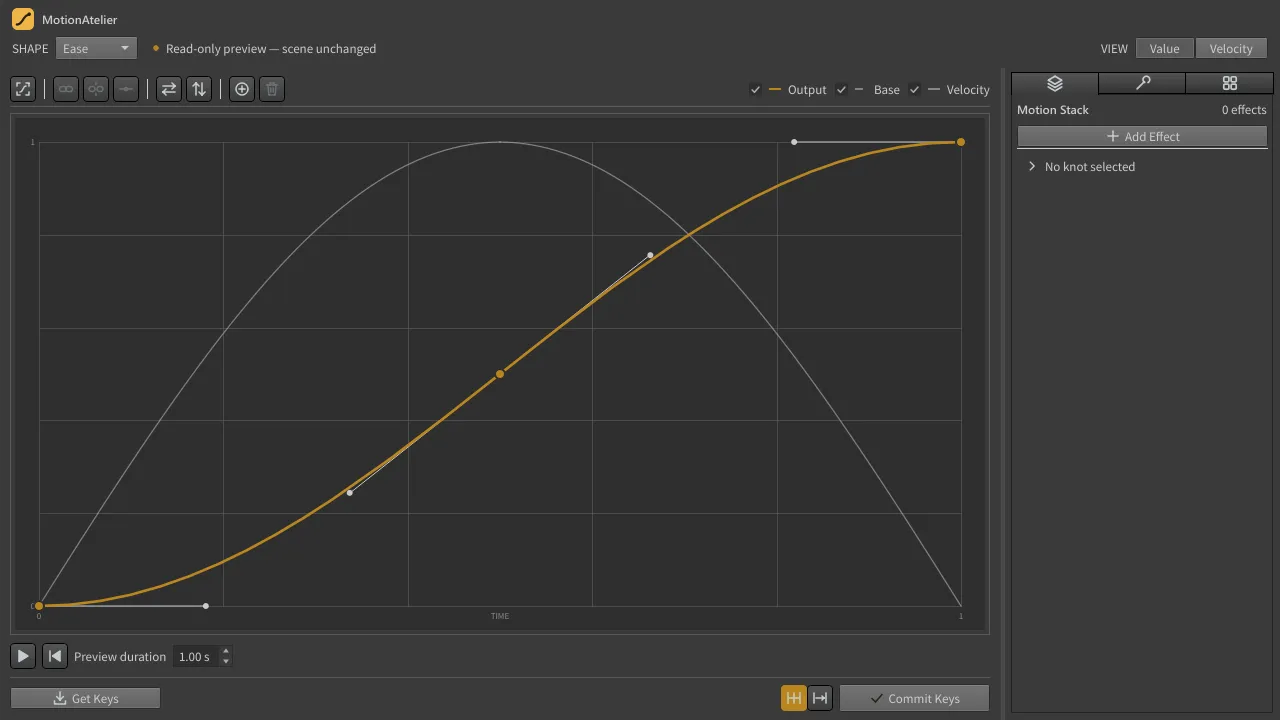Screen dimensions: 1280x720
Task: Click the "Motion Stack" heading
Action: [x=1053, y=110]
